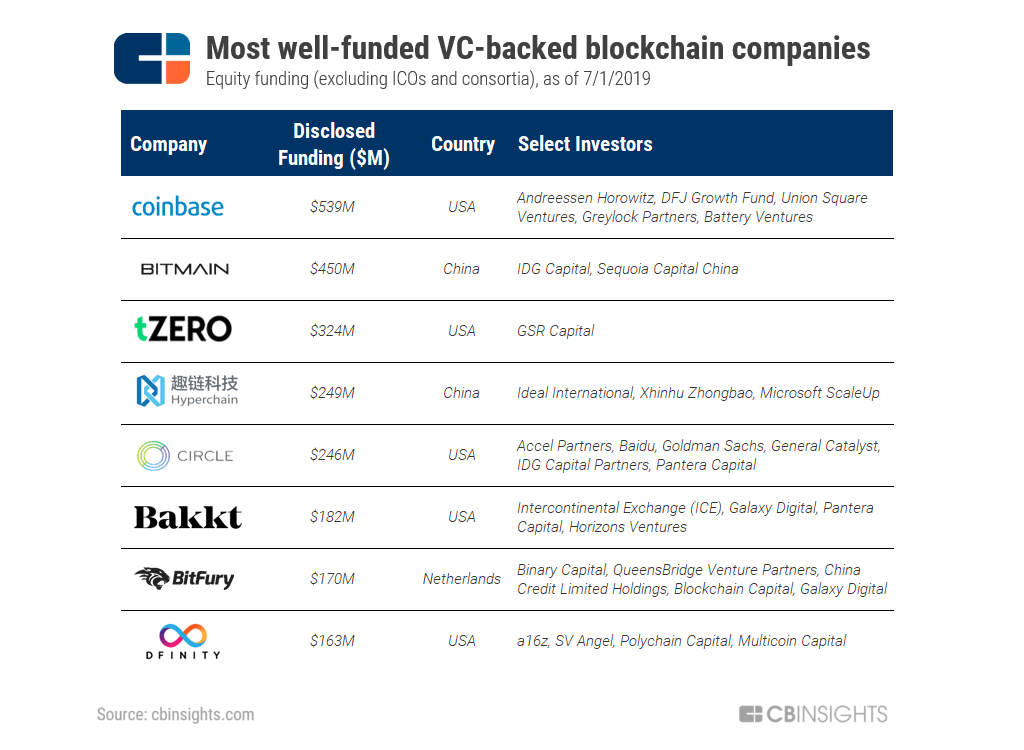Screen dimensions: 1024x750
Task: Click the tZERO logo
Action: coord(183,329)
